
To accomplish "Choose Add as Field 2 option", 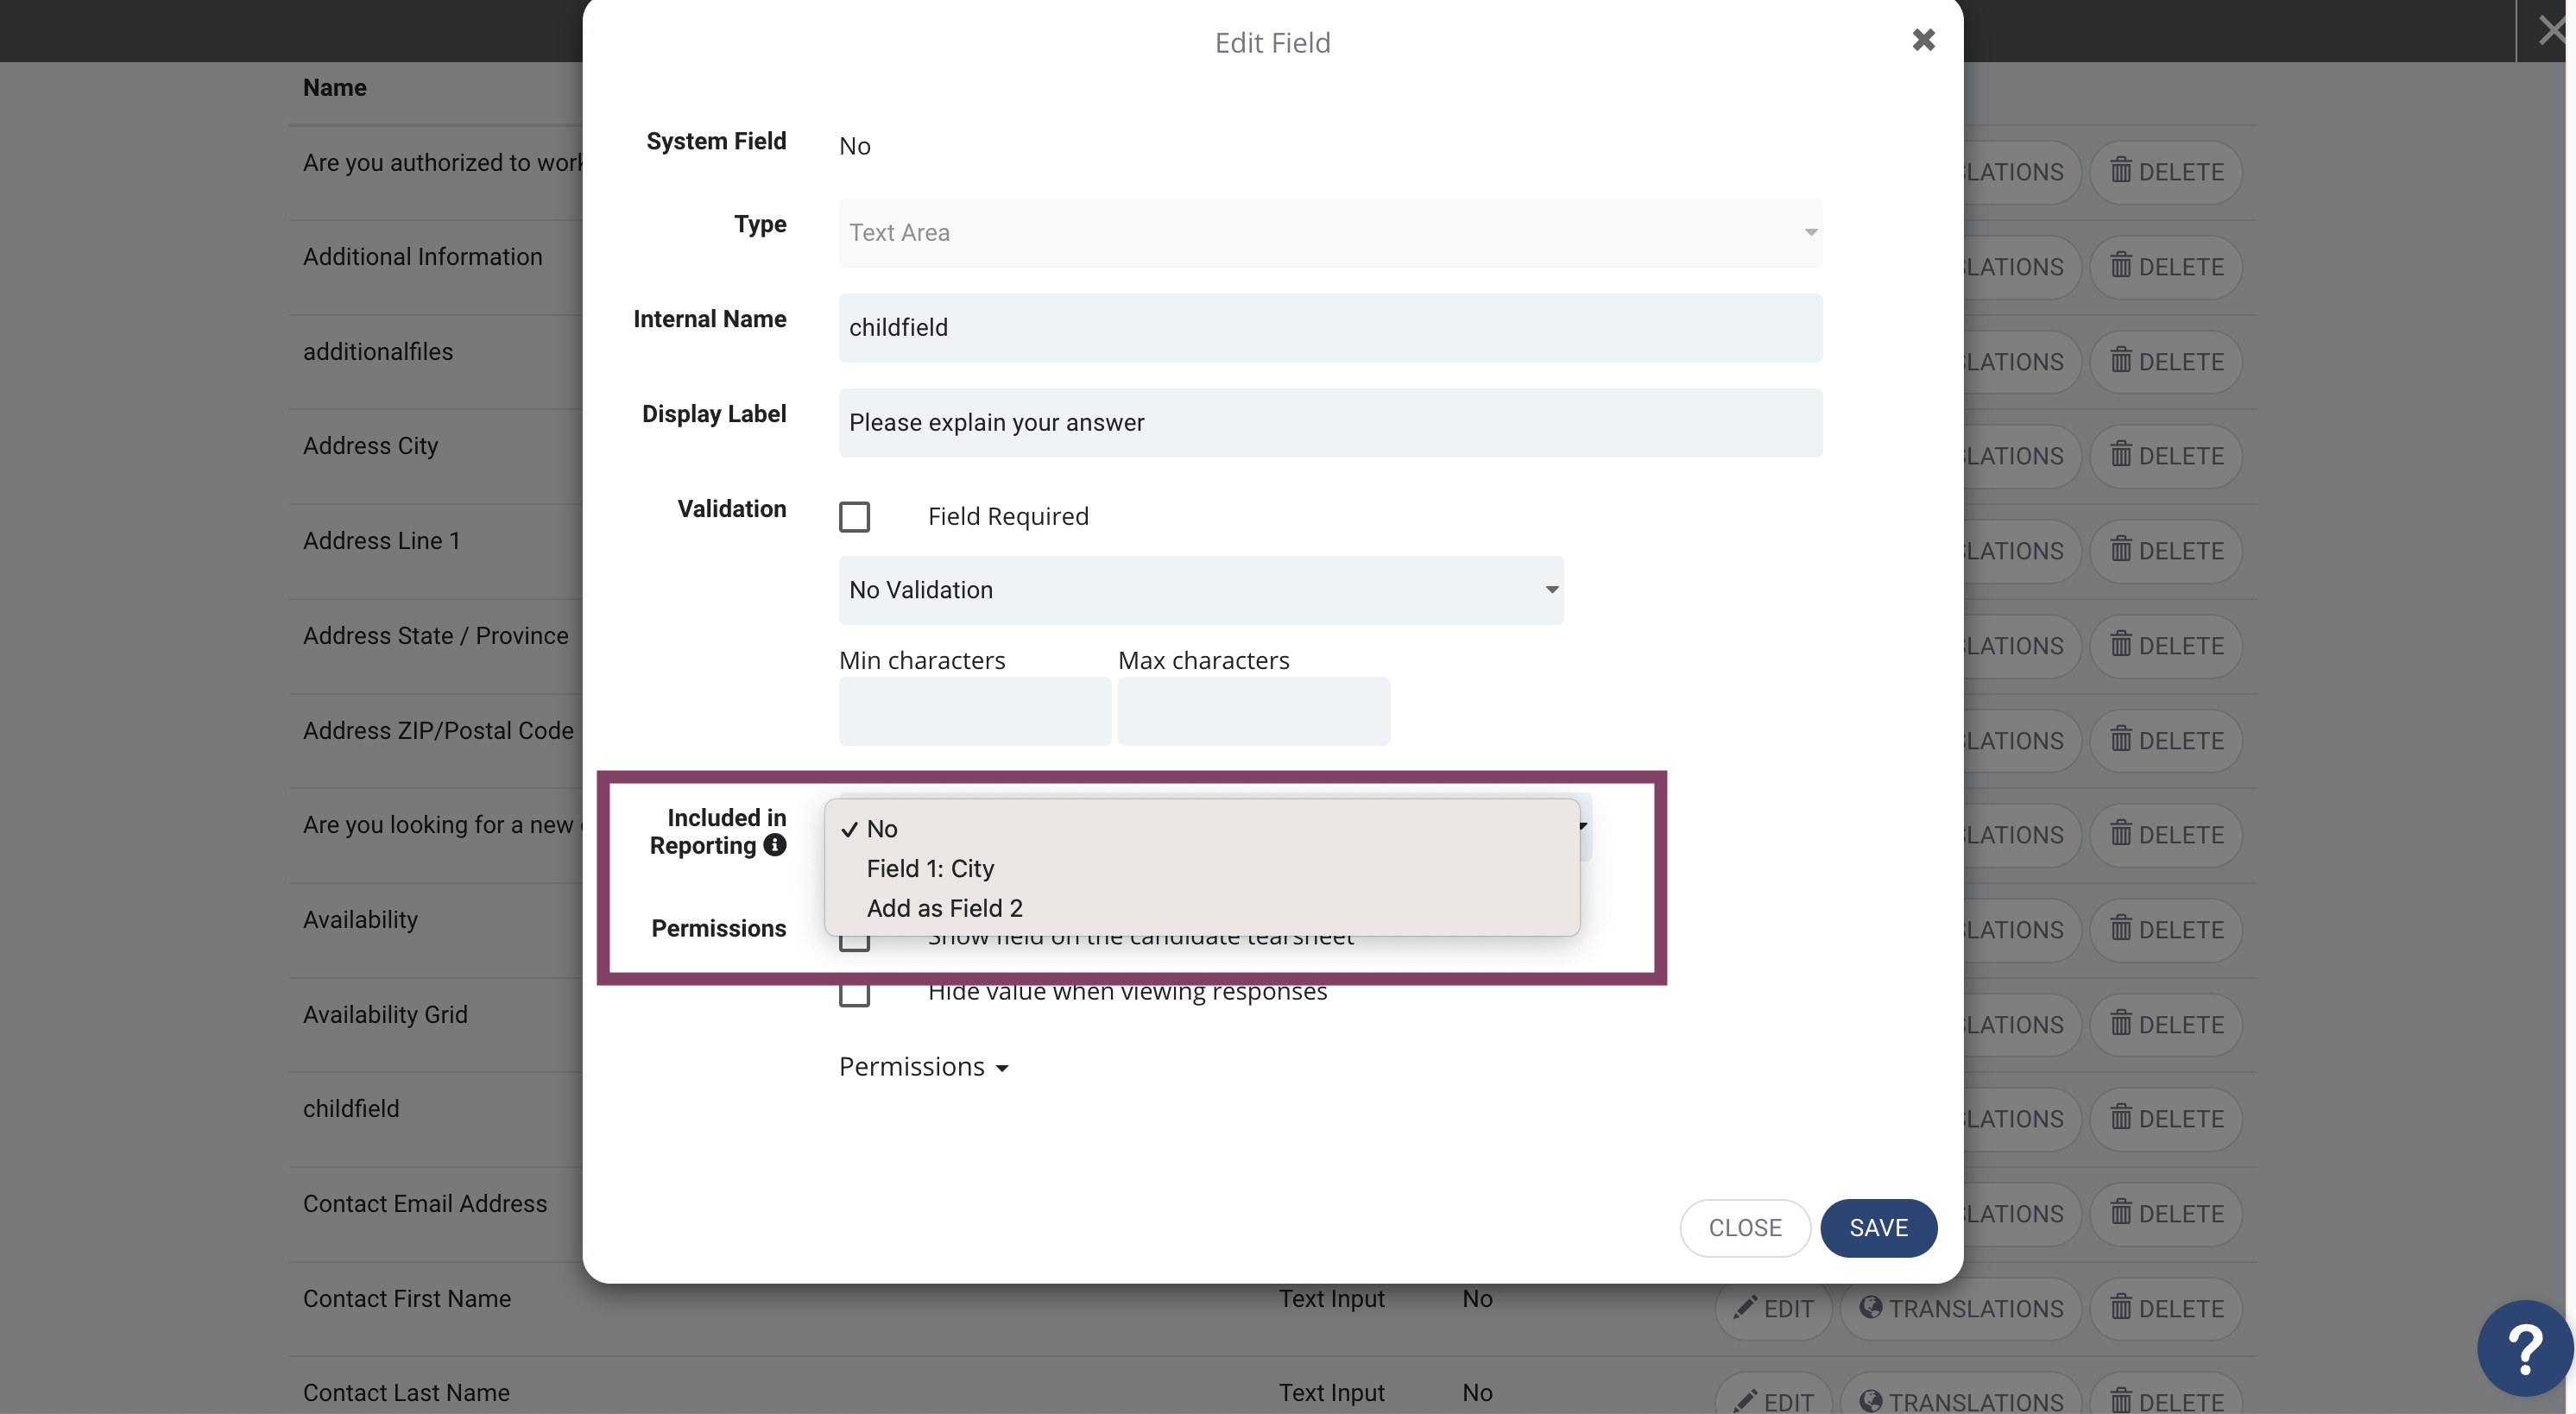I will [1201, 909].
